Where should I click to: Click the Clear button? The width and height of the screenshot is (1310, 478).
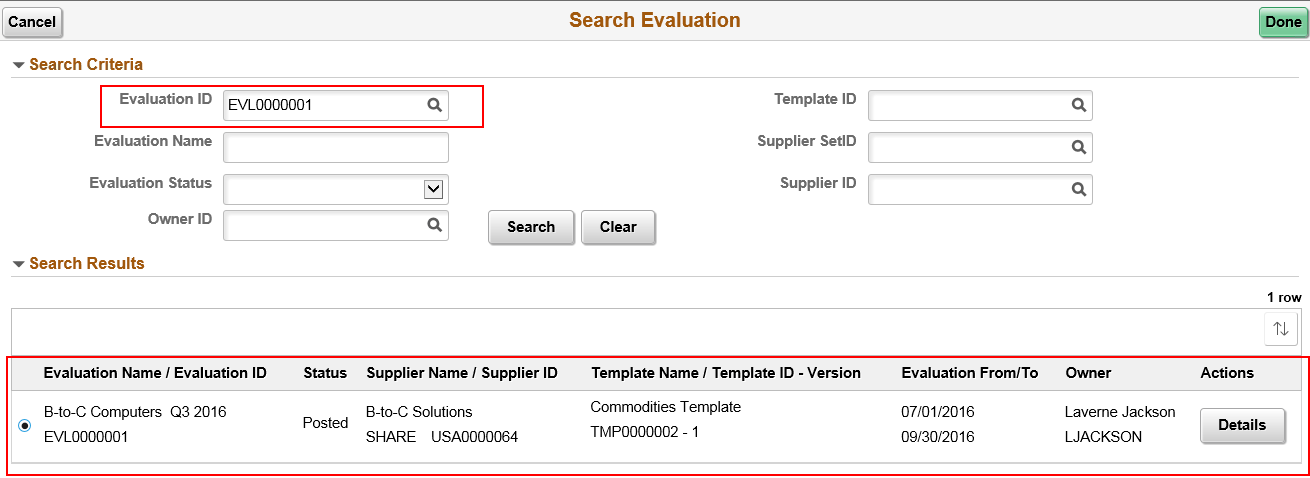tap(618, 227)
